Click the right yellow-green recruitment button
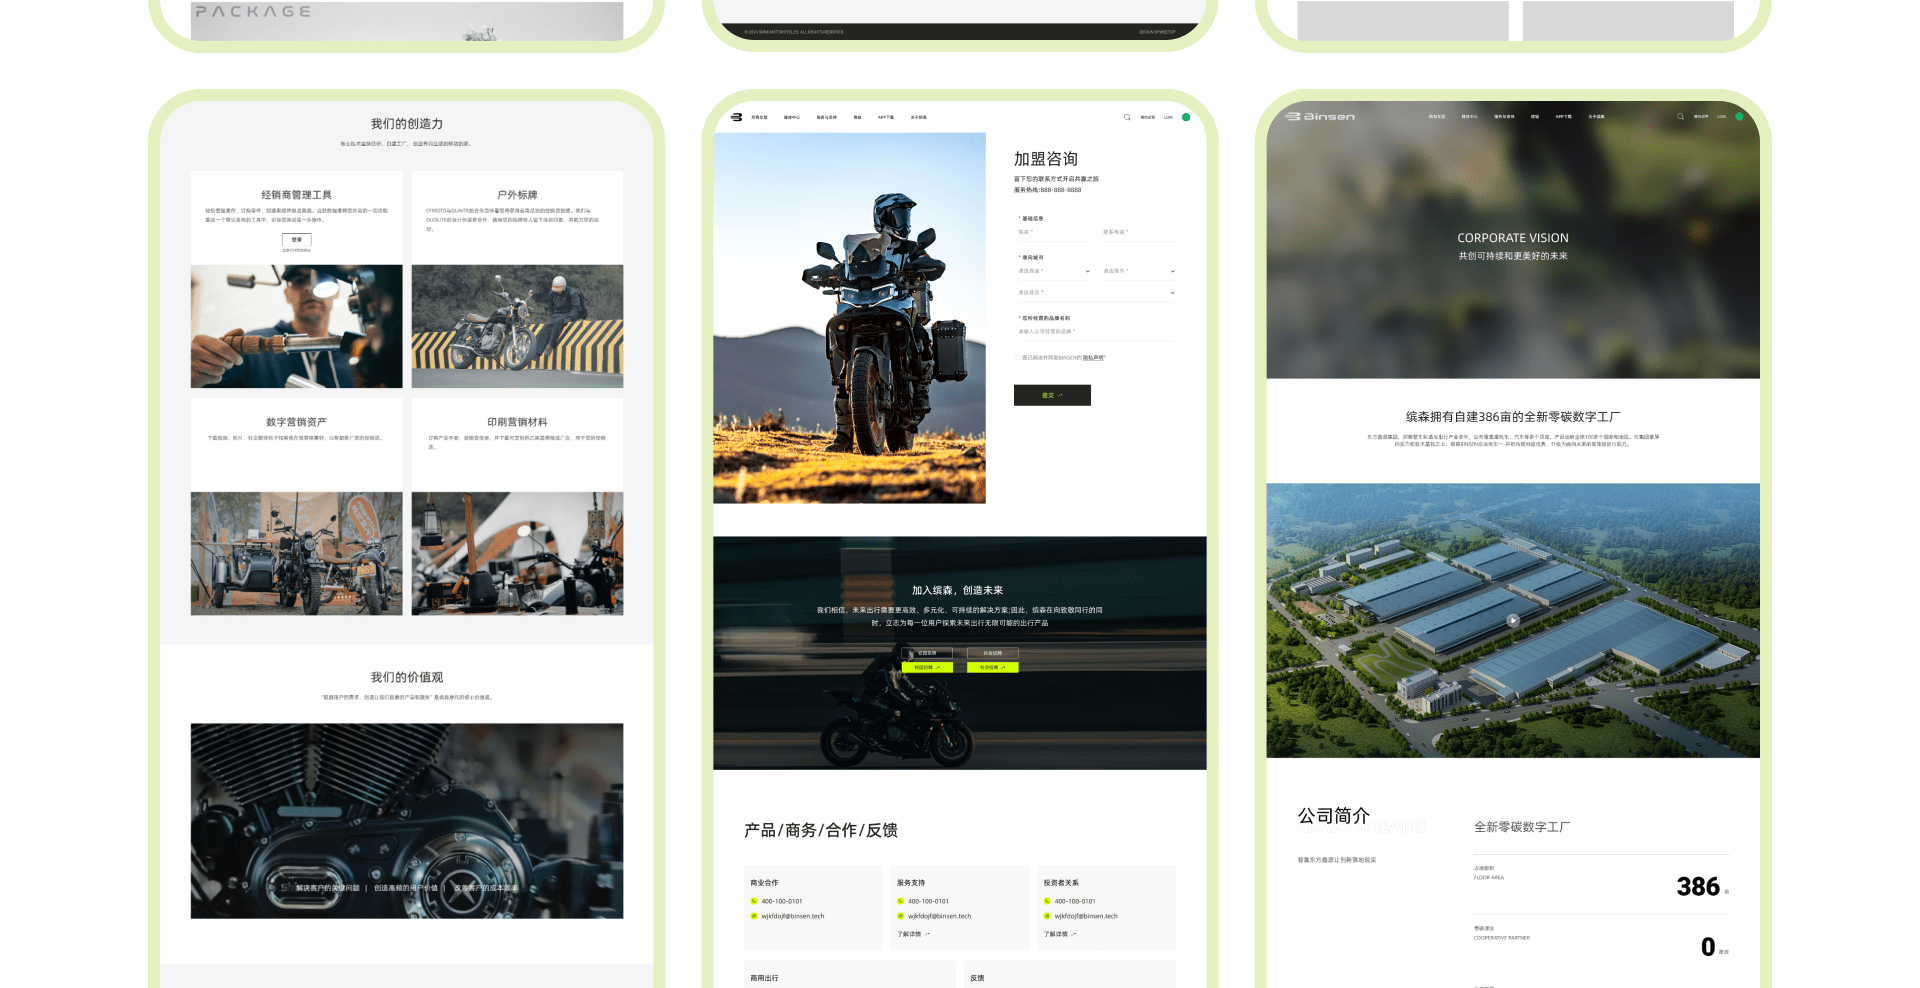1920x988 pixels. click(x=992, y=667)
